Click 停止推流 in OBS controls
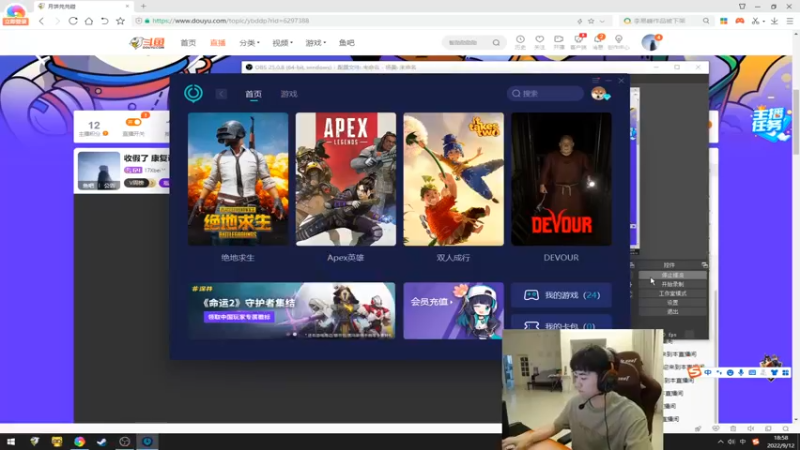Screen dimensions: 800x450 tap(672, 275)
